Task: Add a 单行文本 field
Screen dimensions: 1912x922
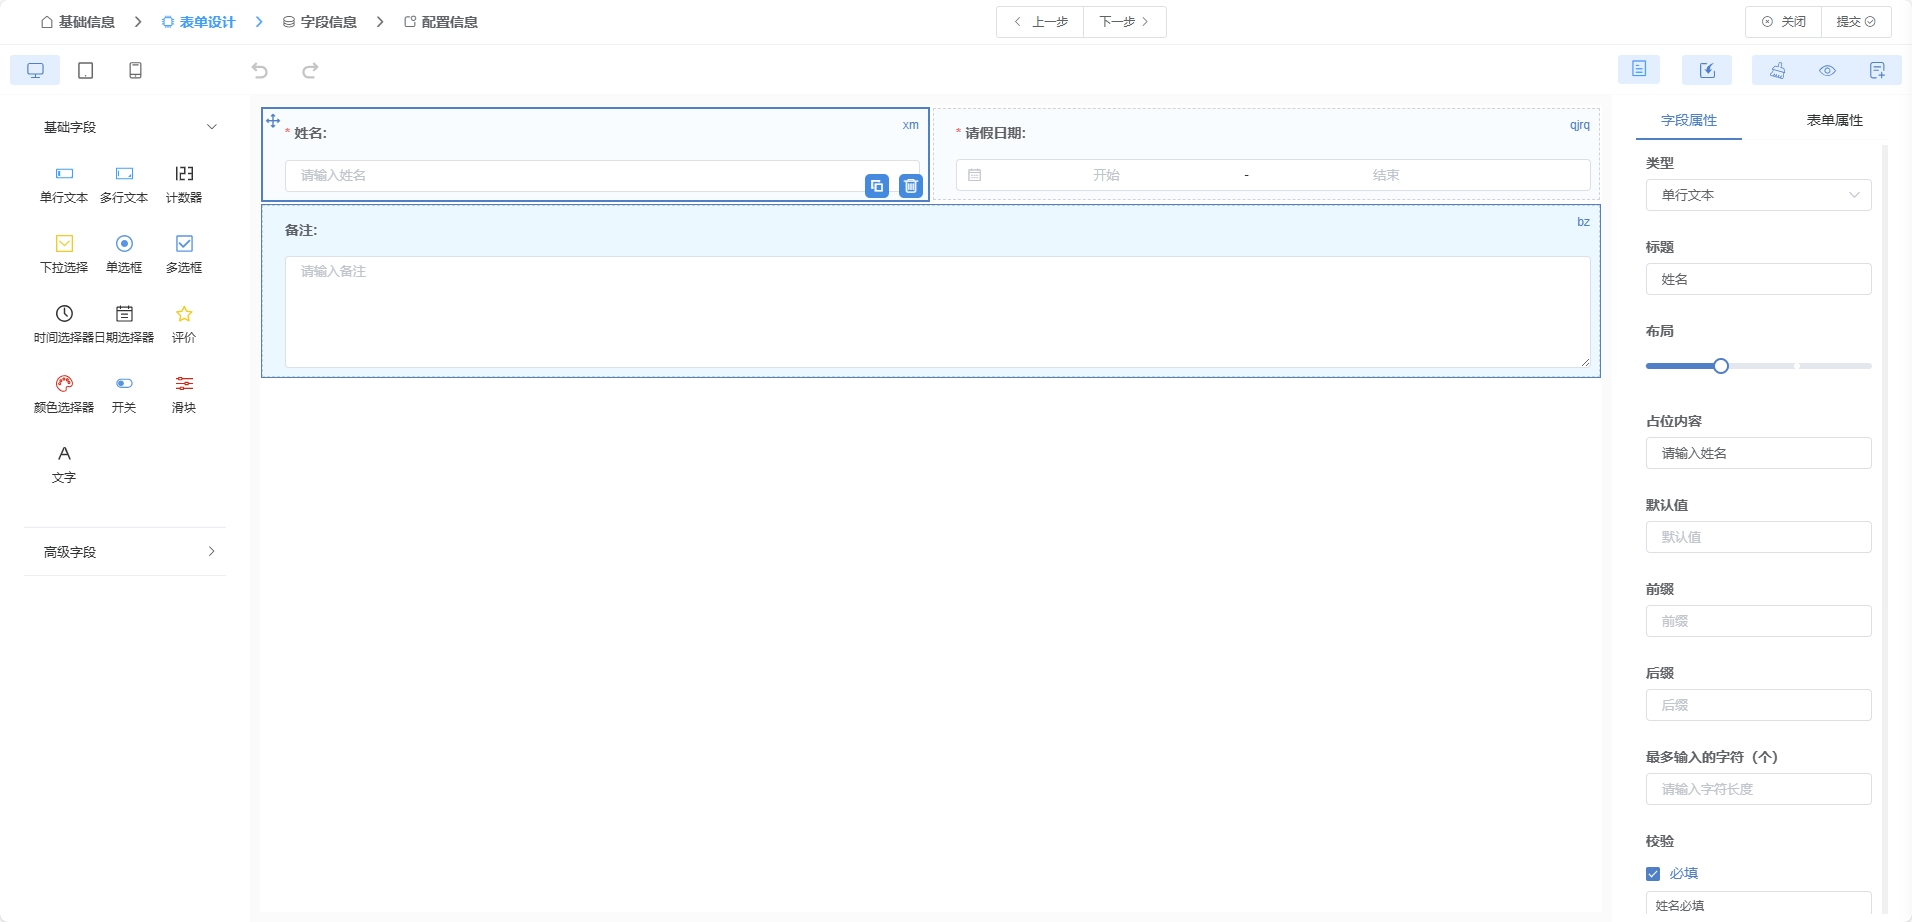Action: tap(64, 185)
